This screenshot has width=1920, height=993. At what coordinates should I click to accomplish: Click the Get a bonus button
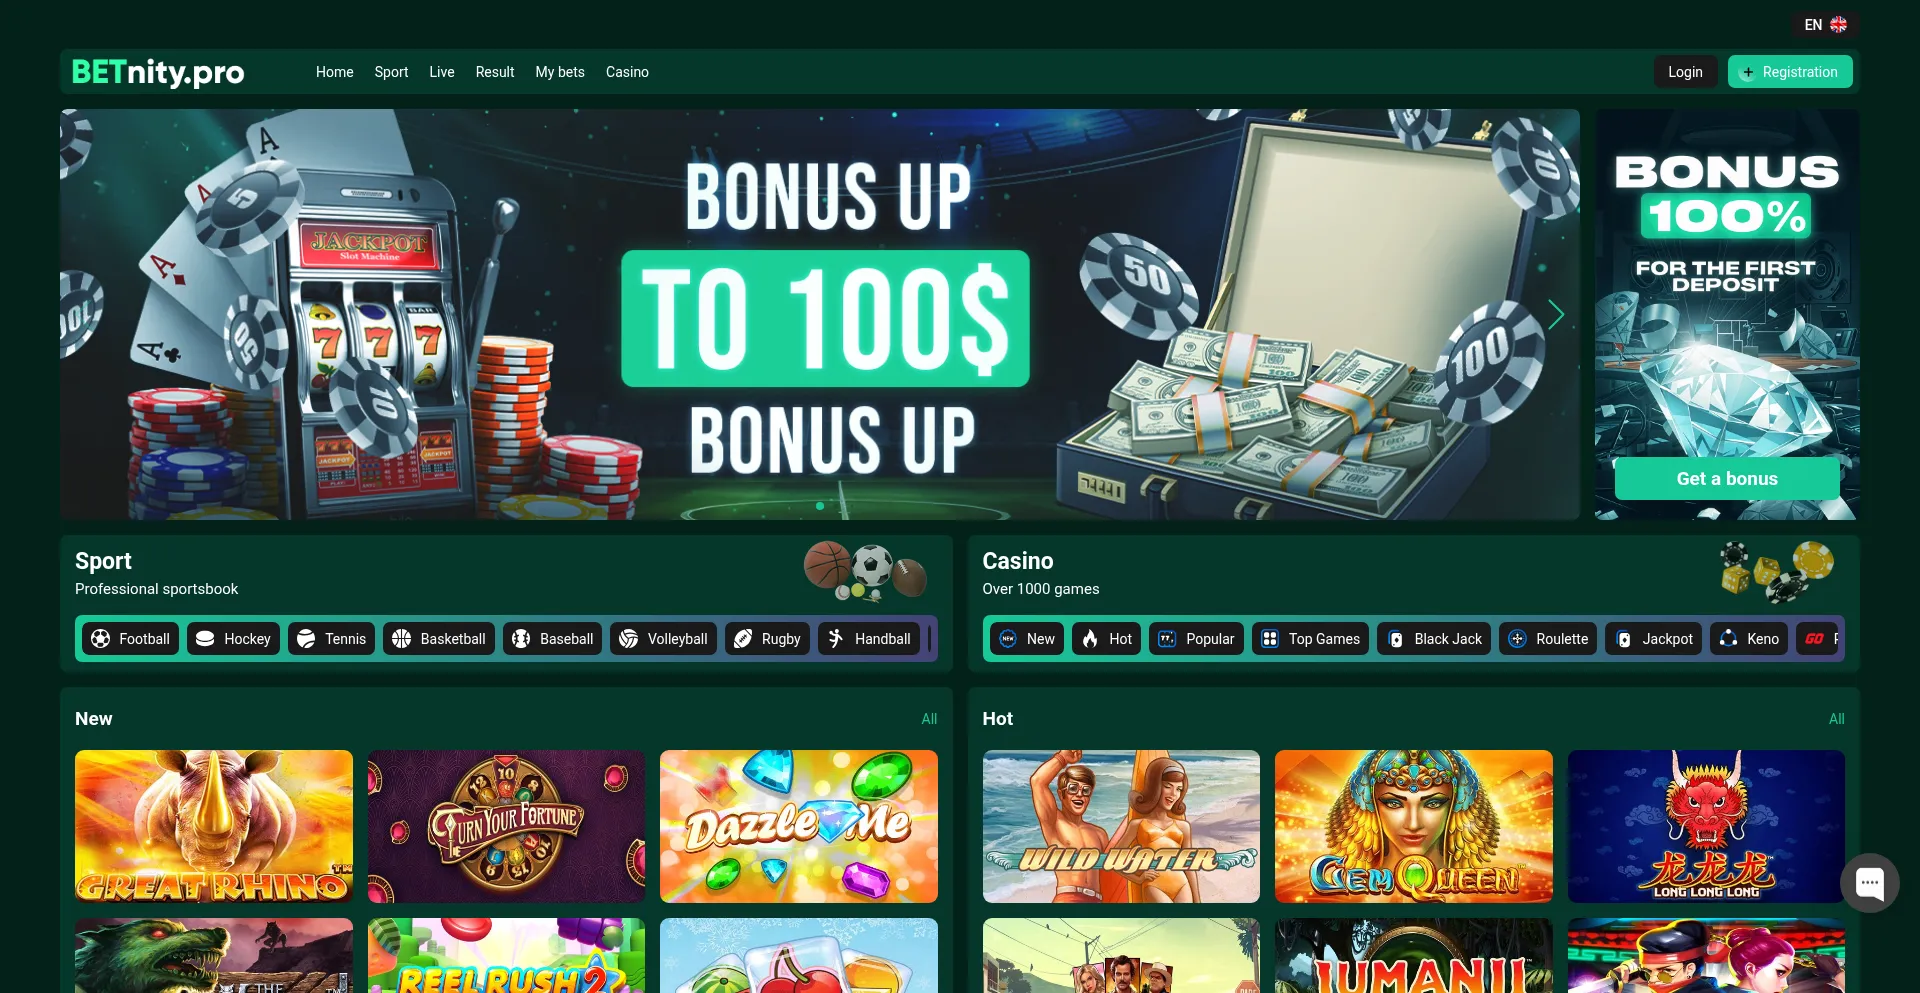[x=1727, y=479]
